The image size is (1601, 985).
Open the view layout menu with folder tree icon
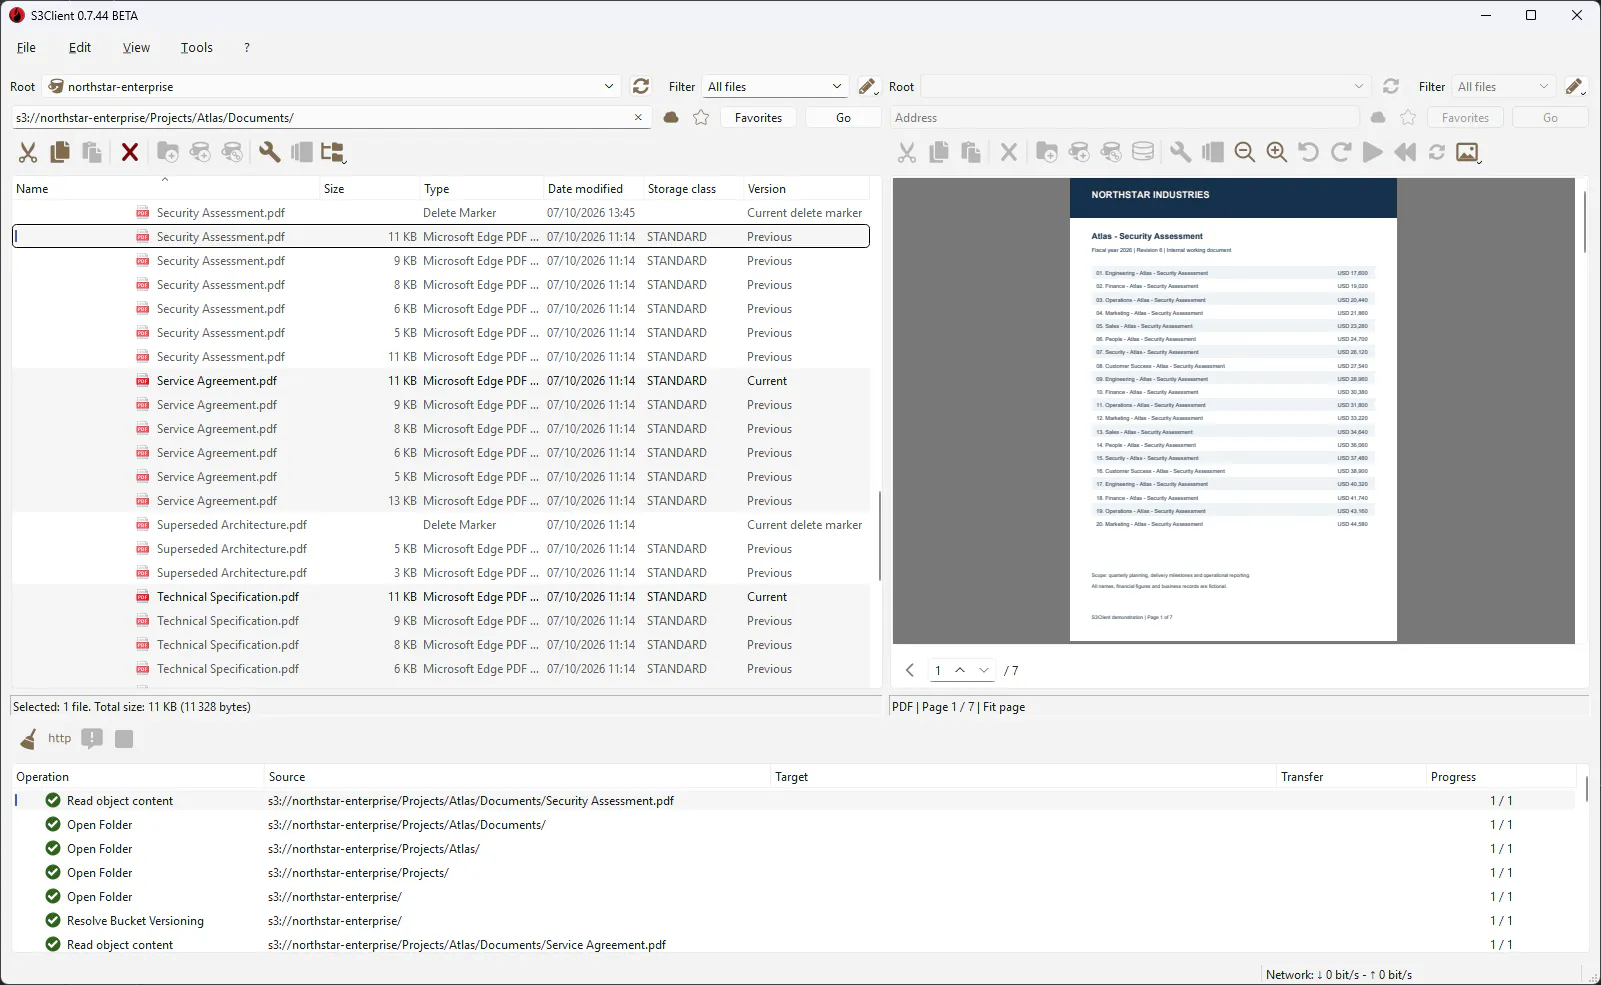coord(333,152)
